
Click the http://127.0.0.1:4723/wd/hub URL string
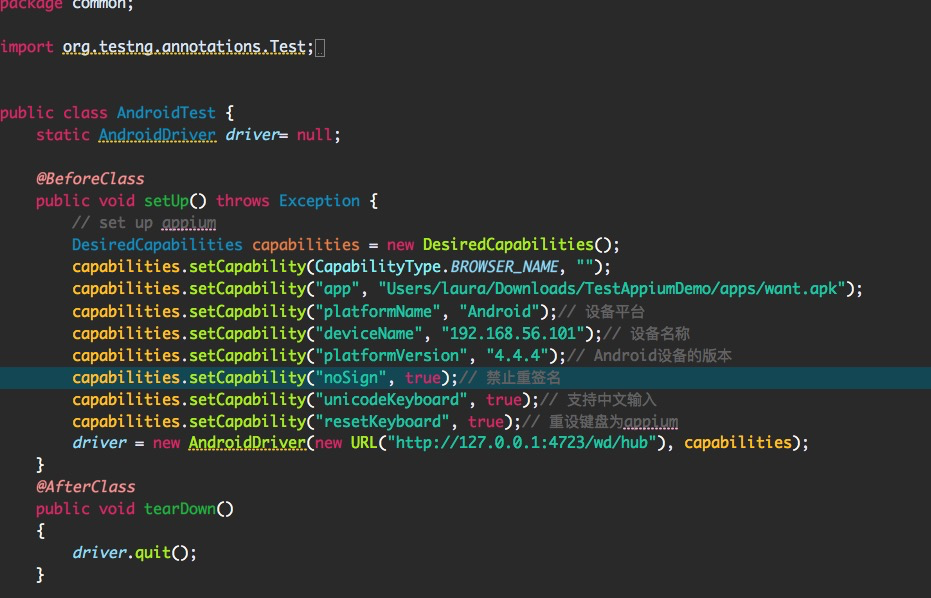pos(522,442)
